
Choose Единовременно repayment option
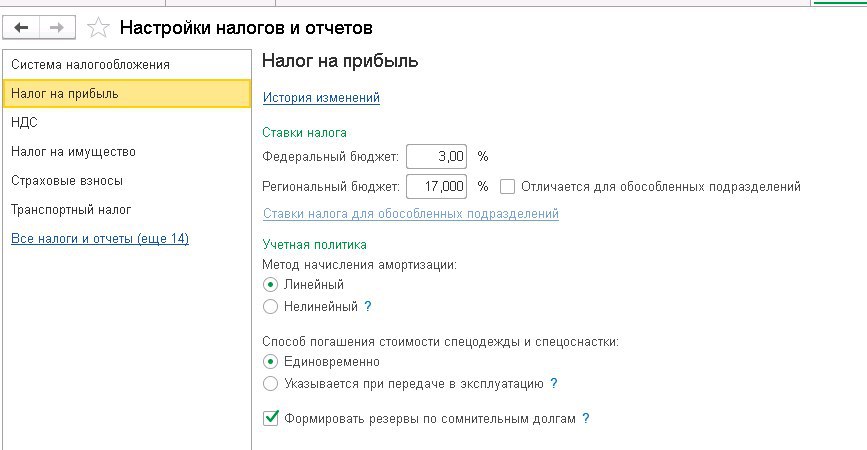[x=270, y=362]
